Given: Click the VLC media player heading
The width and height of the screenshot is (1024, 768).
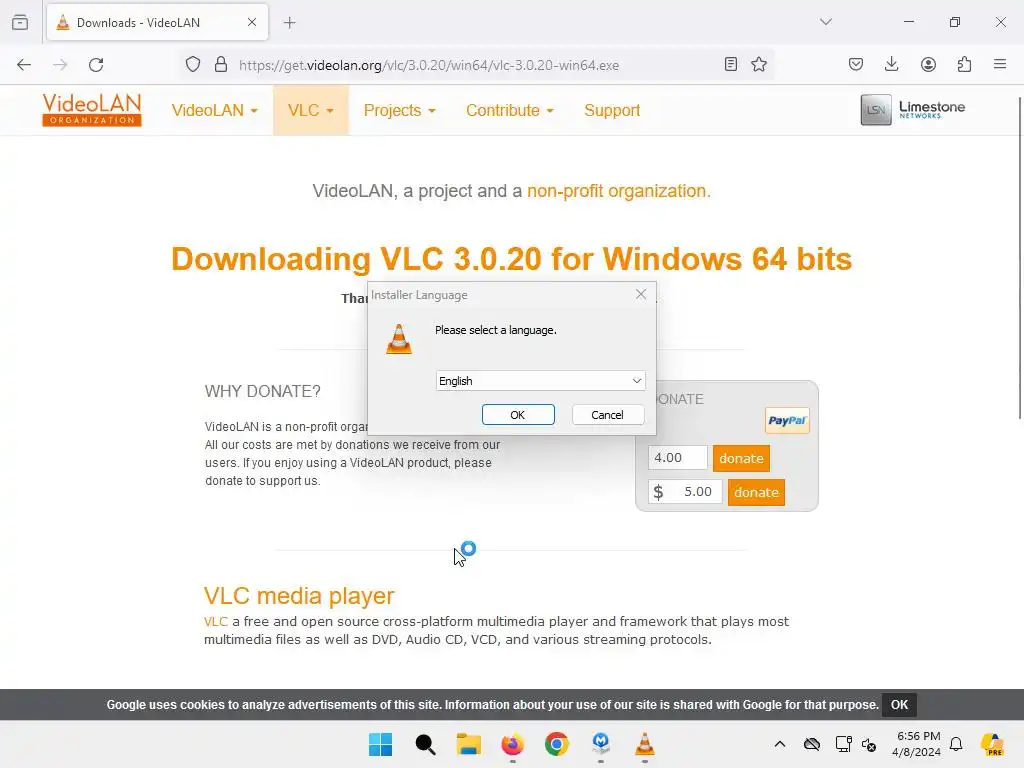Looking at the screenshot, I should pyautogui.click(x=299, y=596).
